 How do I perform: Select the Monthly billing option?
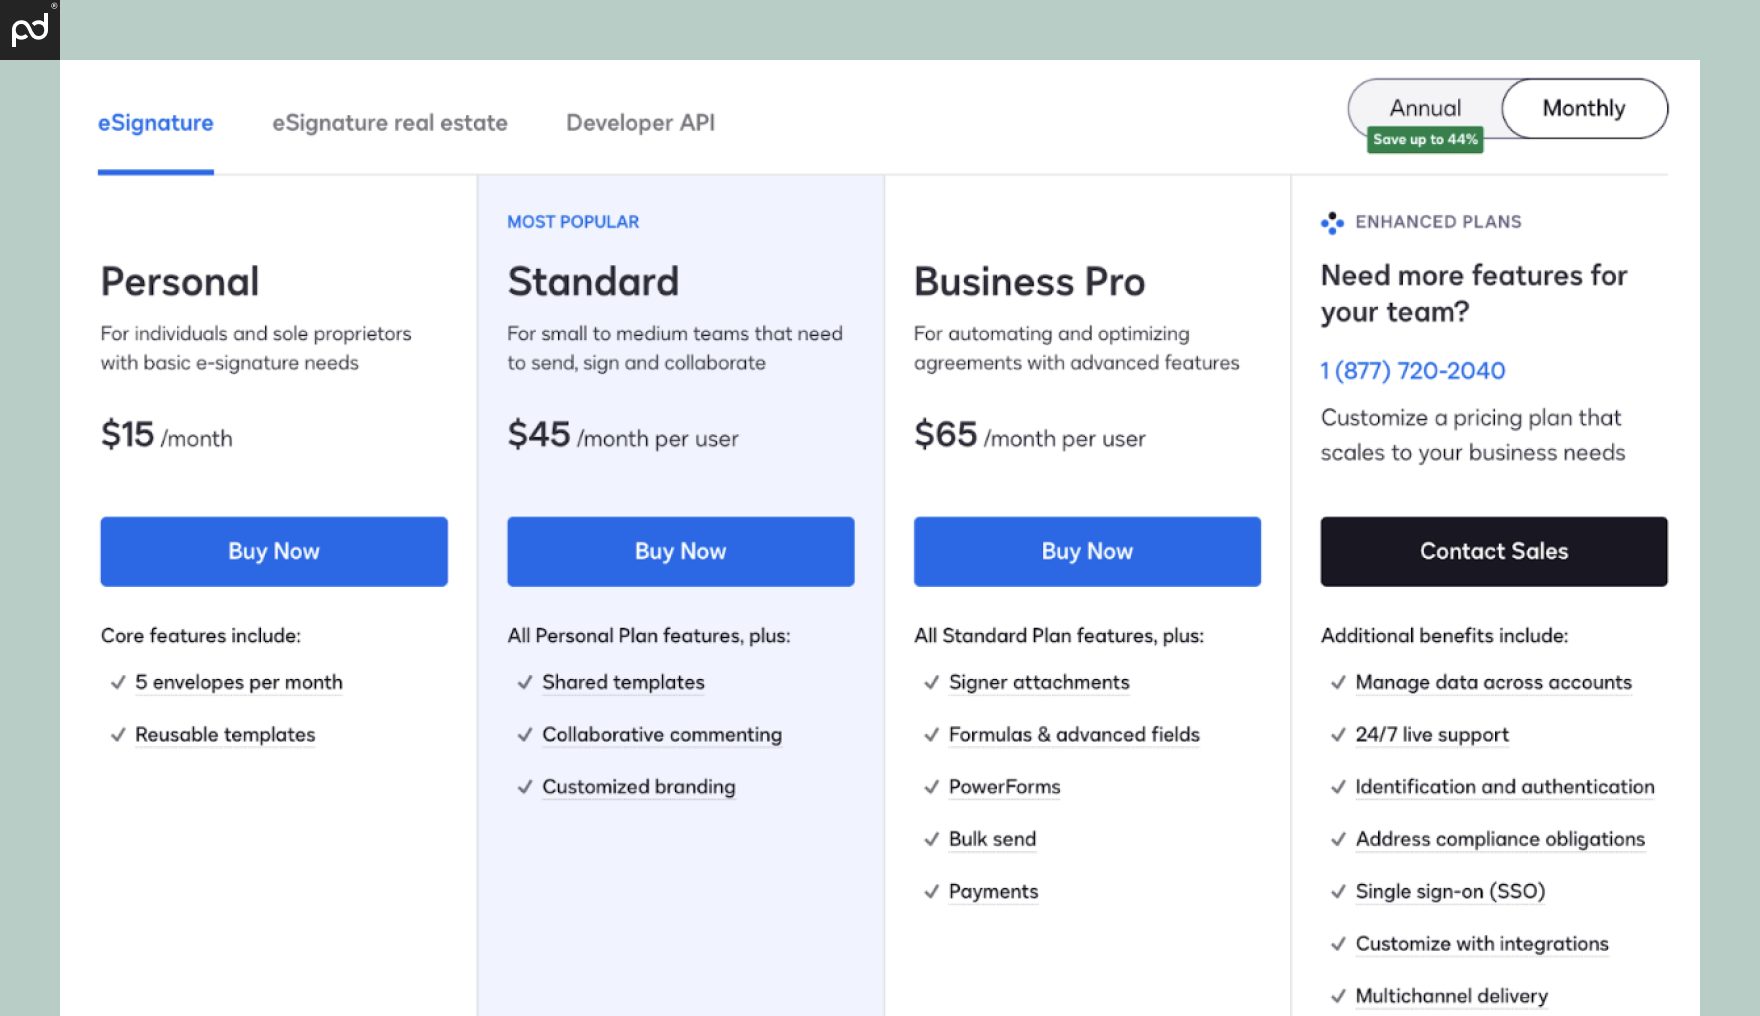(x=1583, y=108)
